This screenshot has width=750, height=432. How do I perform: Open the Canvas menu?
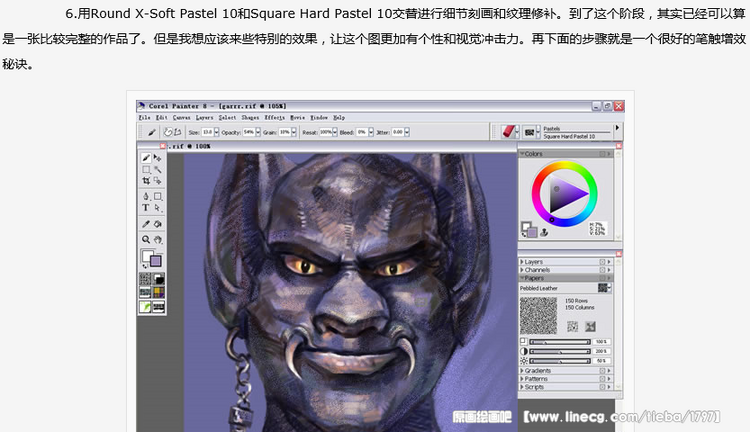click(x=181, y=118)
